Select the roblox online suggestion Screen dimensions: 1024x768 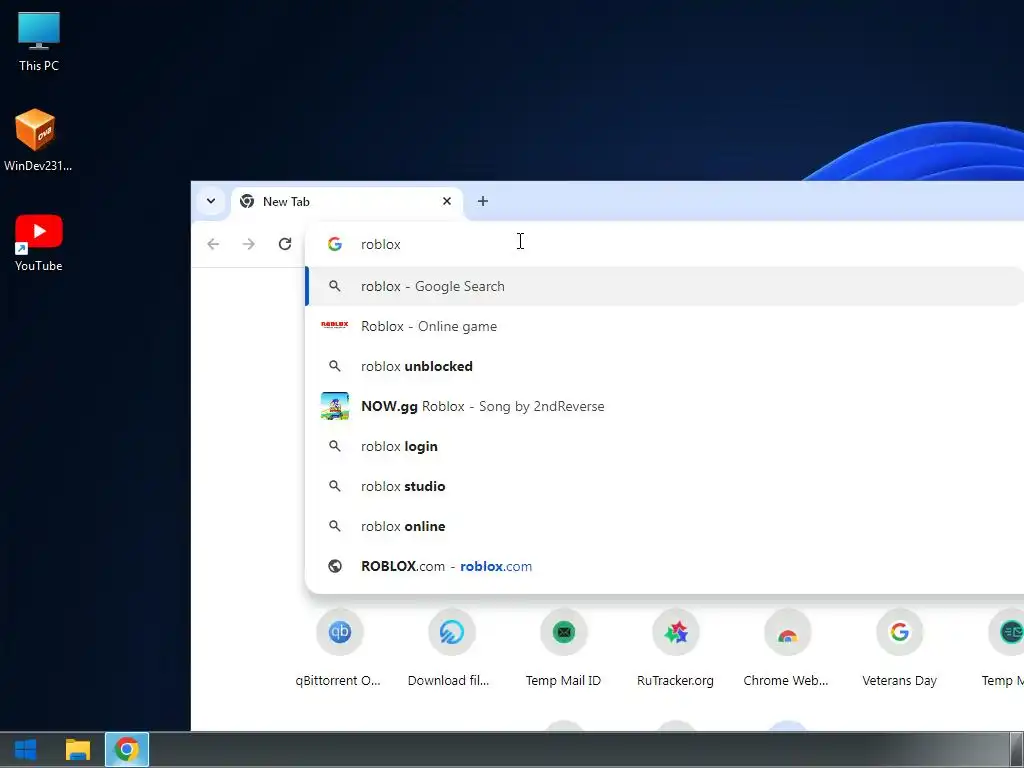point(665,526)
